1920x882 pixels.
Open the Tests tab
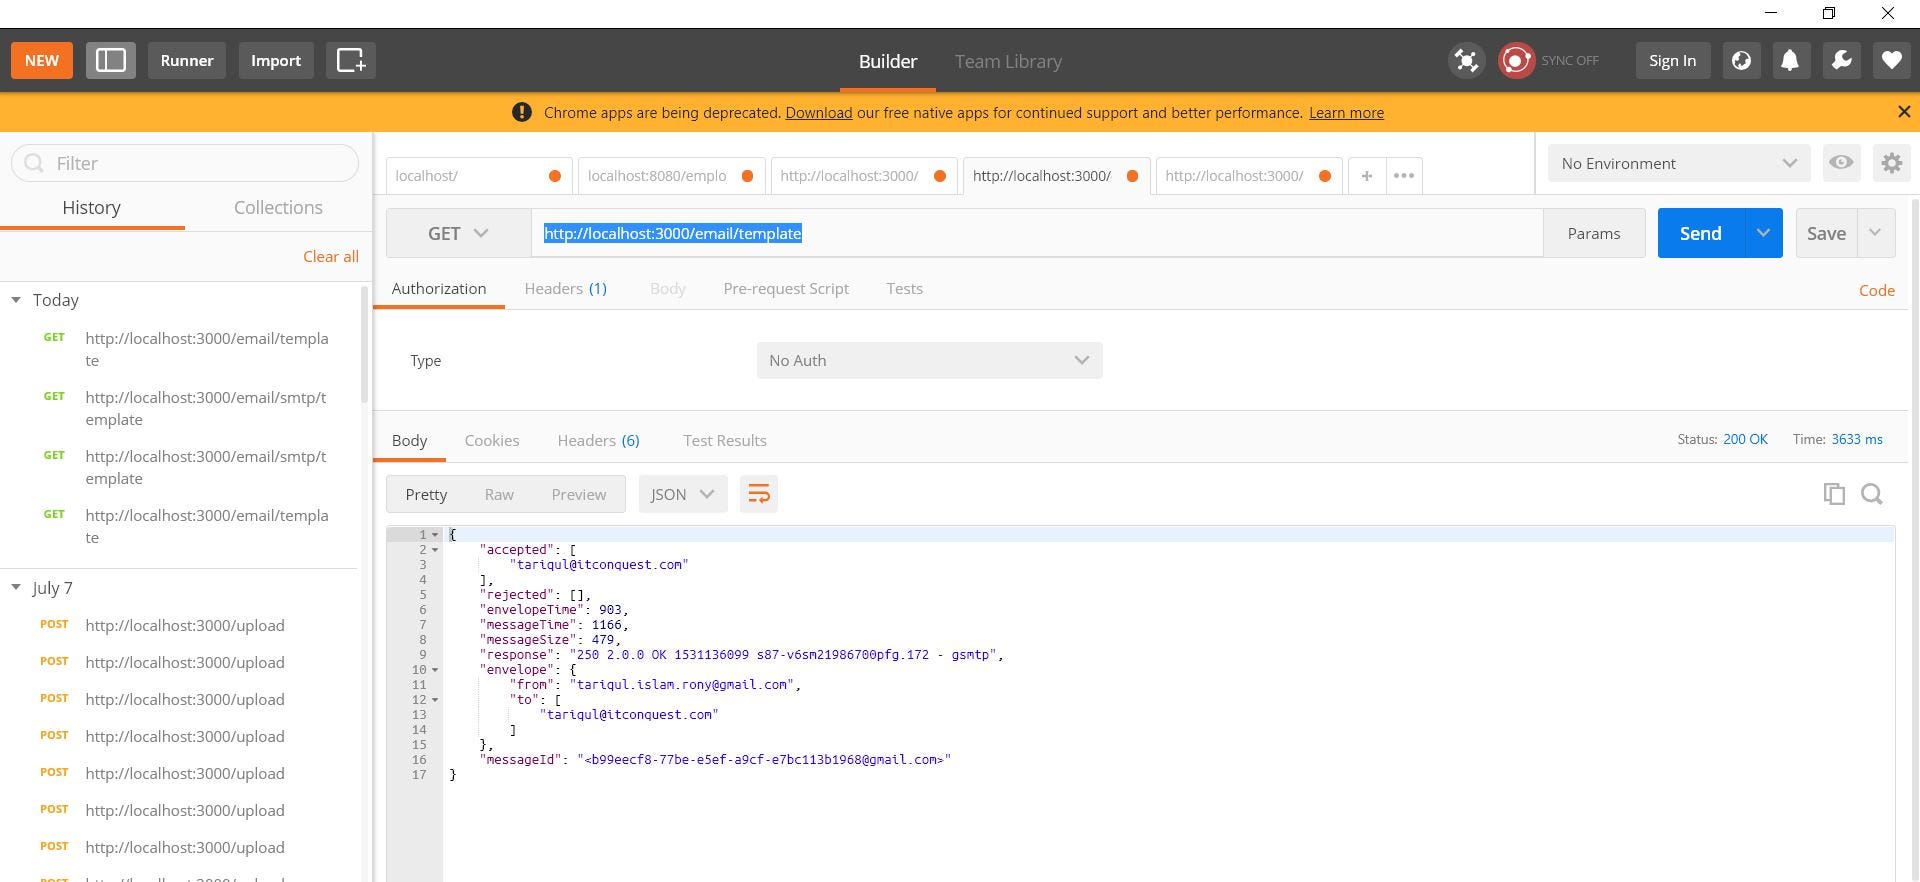(904, 288)
